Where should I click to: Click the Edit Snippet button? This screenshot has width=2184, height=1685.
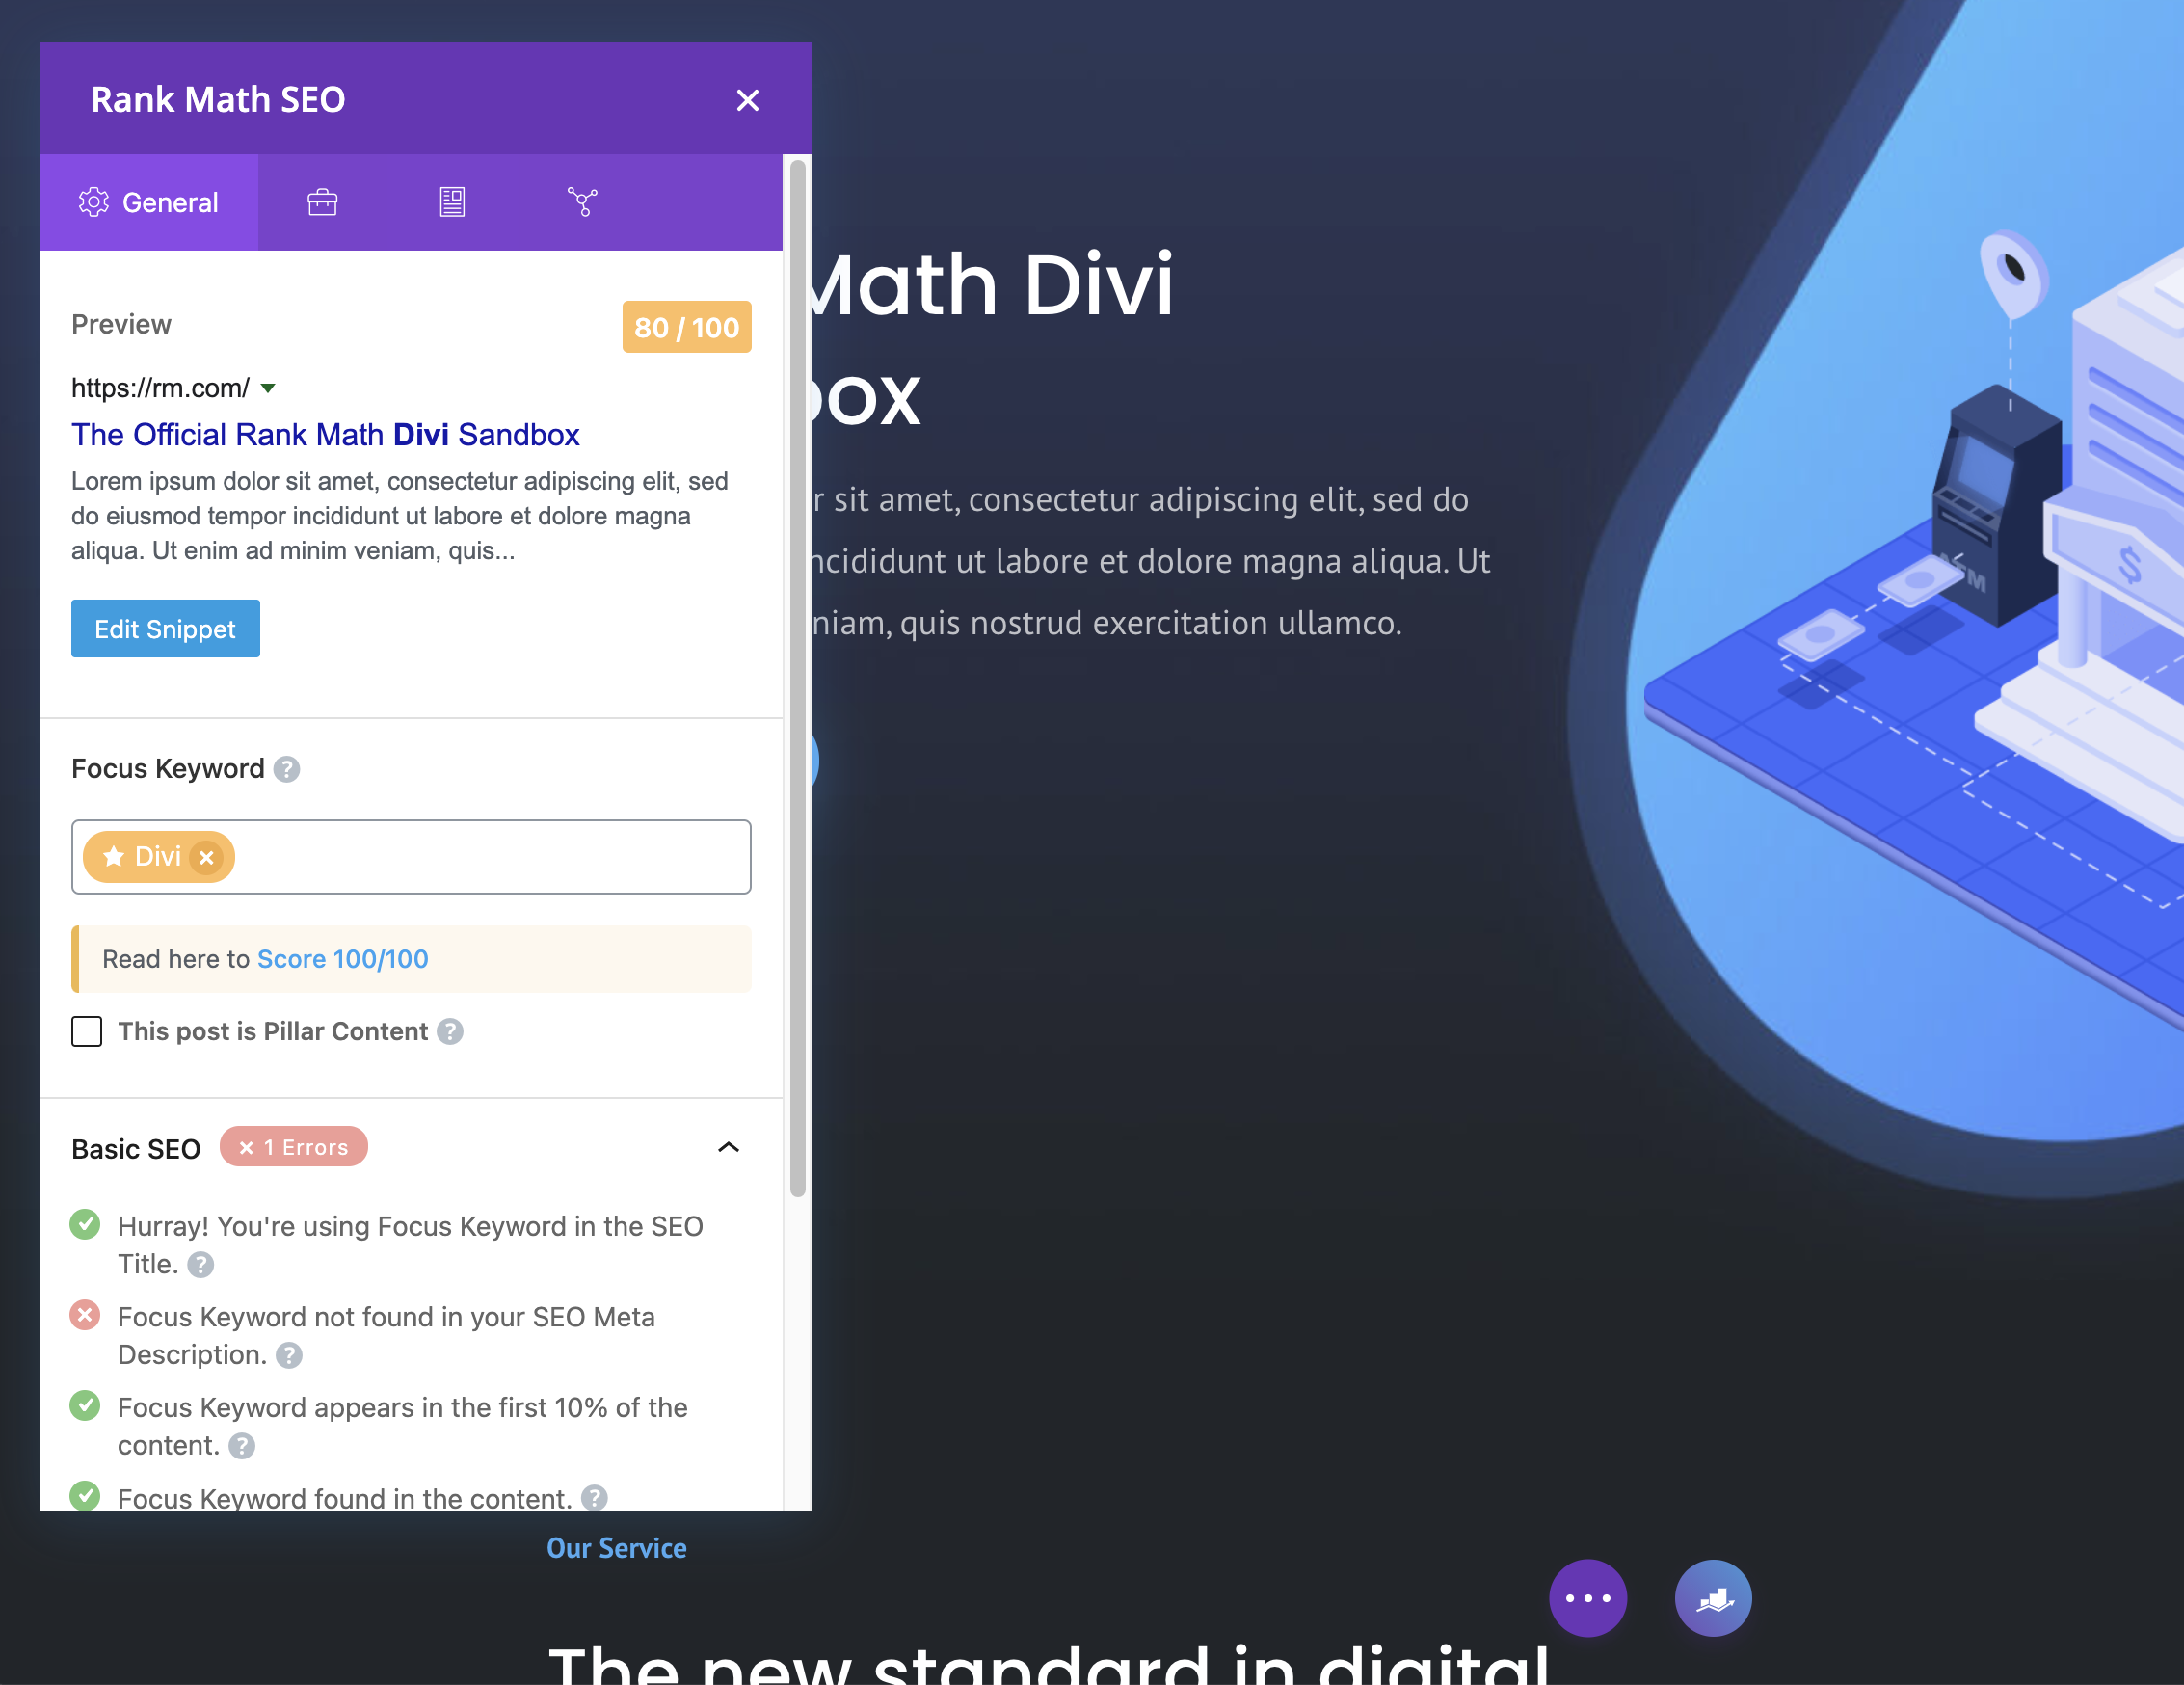[x=165, y=629]
